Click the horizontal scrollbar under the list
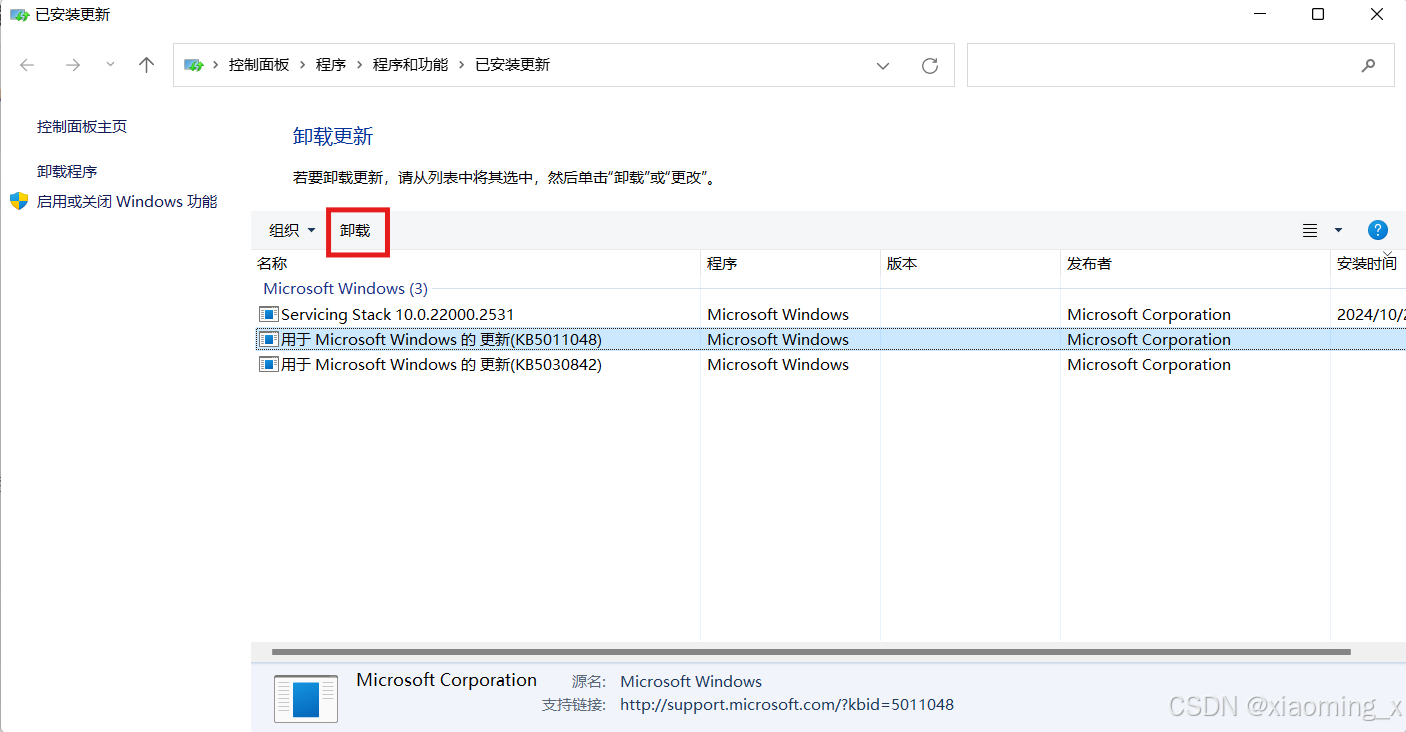The height and width of the screenshot is (732, 1406). coord(810,652)
